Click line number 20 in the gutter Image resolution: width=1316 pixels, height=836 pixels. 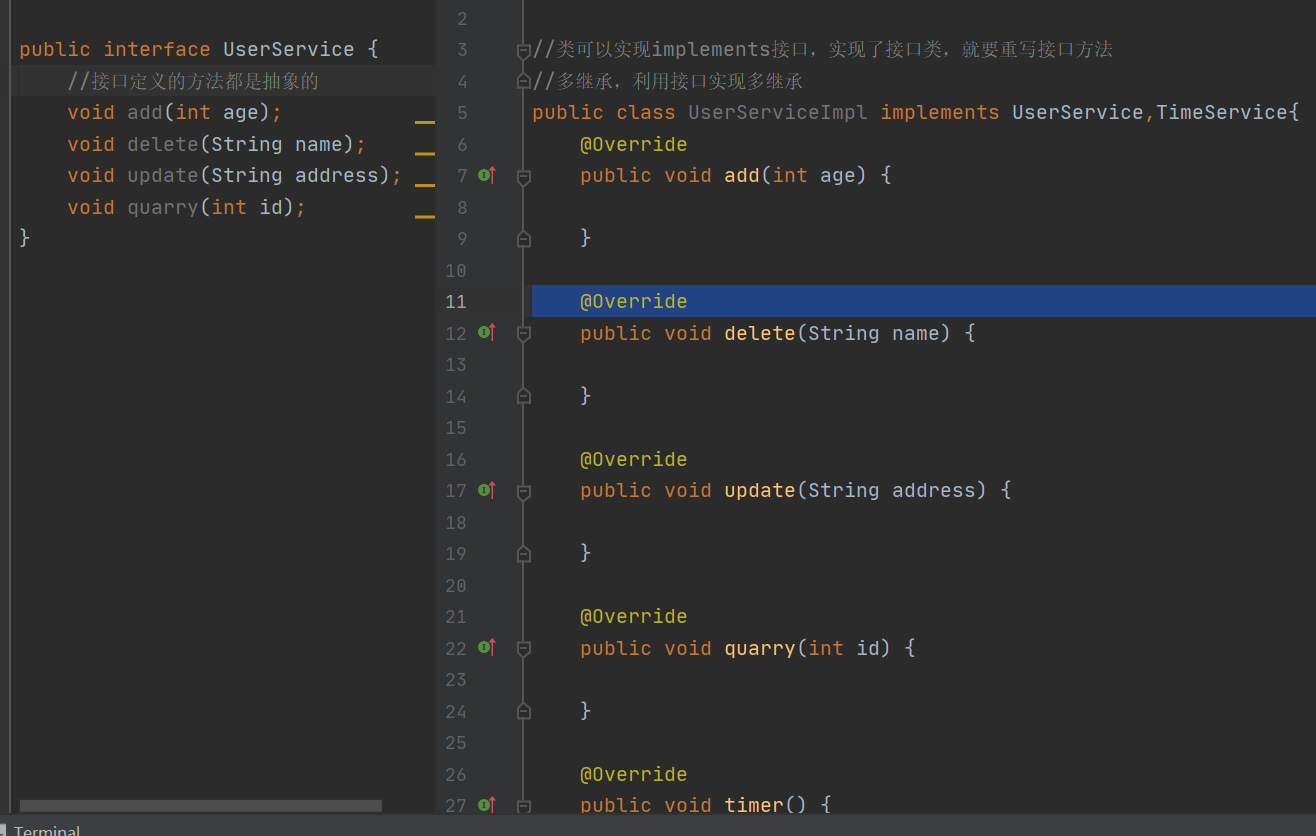coord(456,585)
